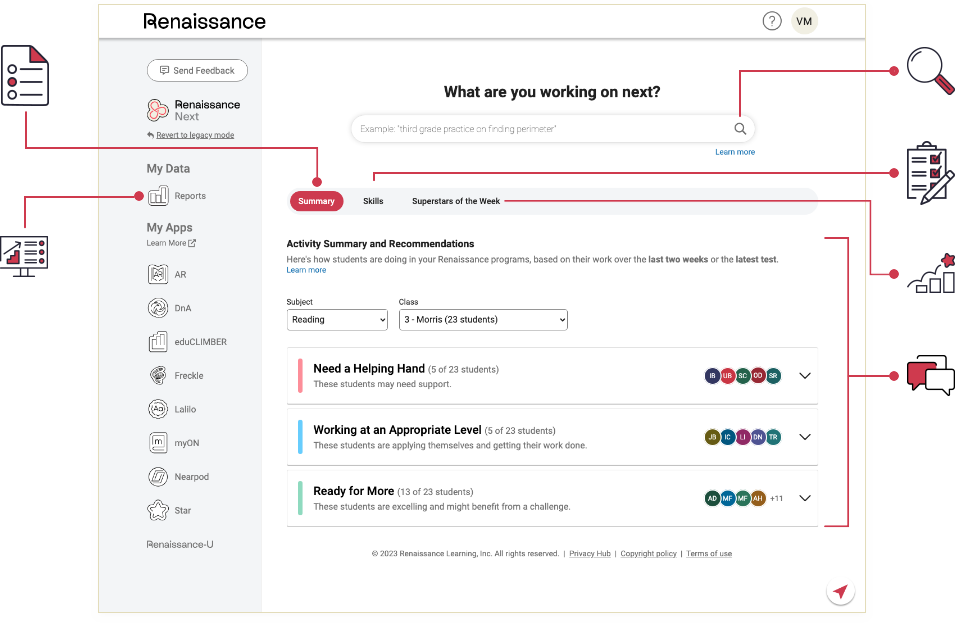Viewport: 955px width, 623px height.
Task: Open the eduCLIMBER app icon
Action: tap(158, 342)
